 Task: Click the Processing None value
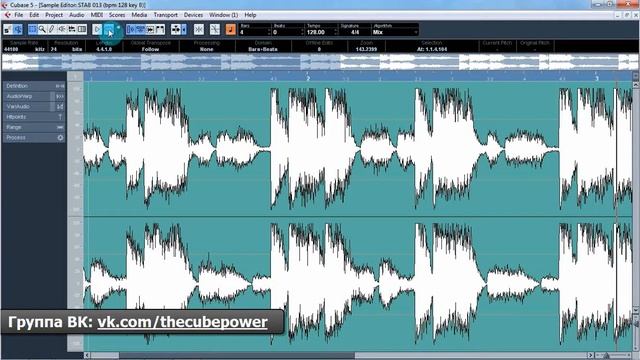207,49
